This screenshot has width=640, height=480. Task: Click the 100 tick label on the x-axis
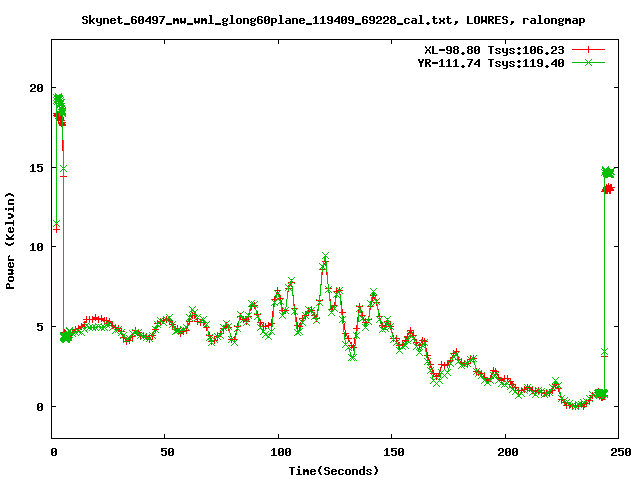[279, 452]
